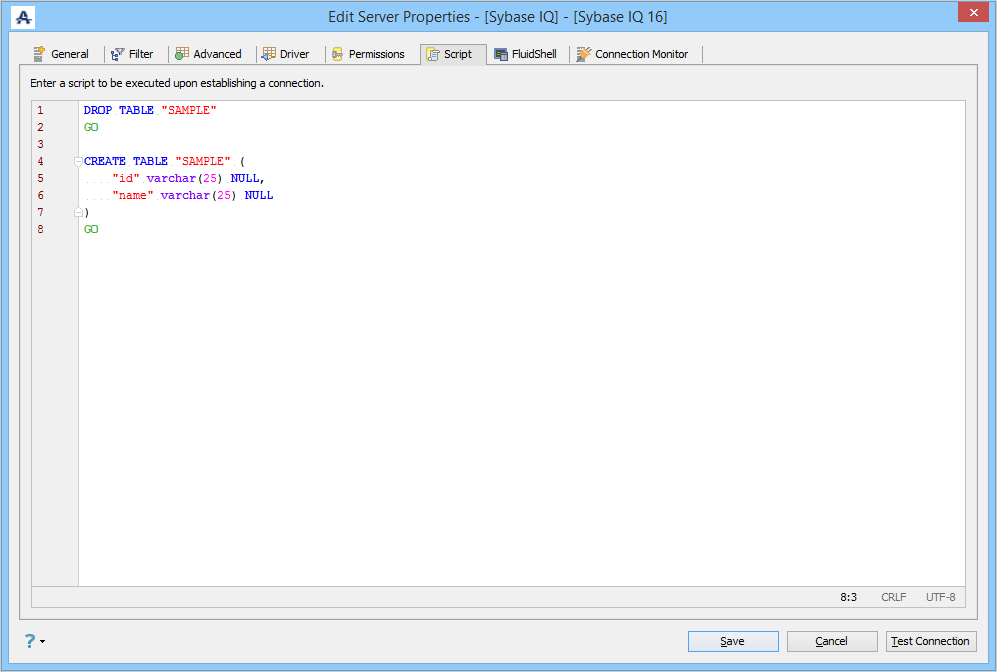
Task: Click Test Connection button
Action: click(931, 641)
